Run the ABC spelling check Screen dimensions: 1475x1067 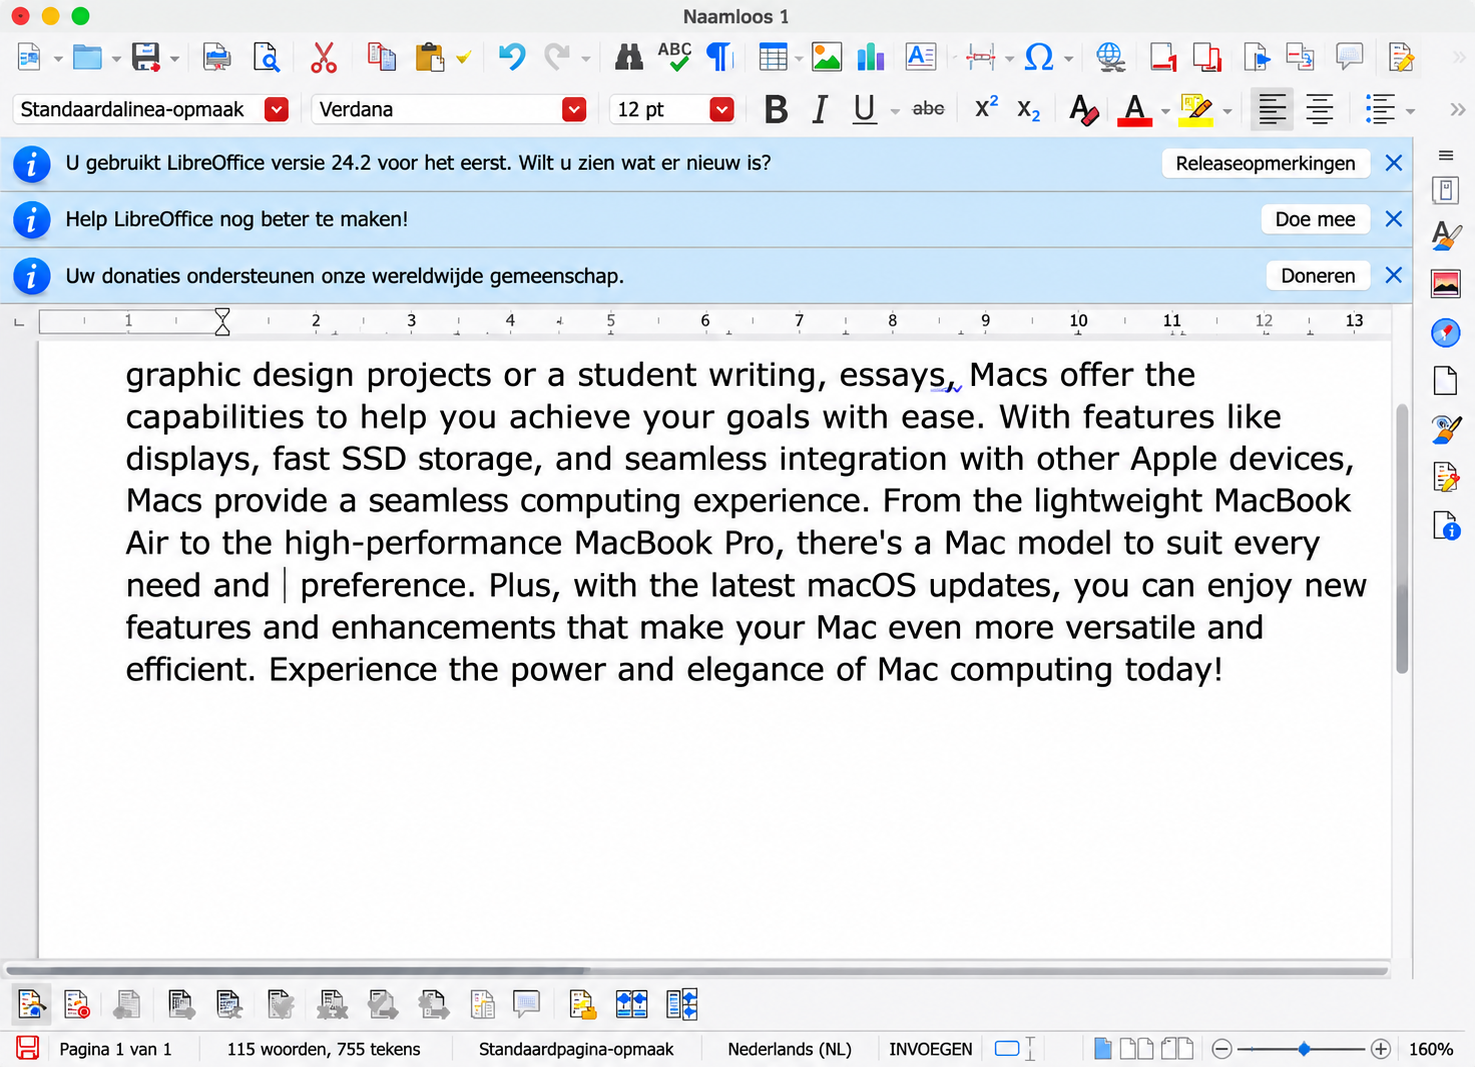[675, 57]
